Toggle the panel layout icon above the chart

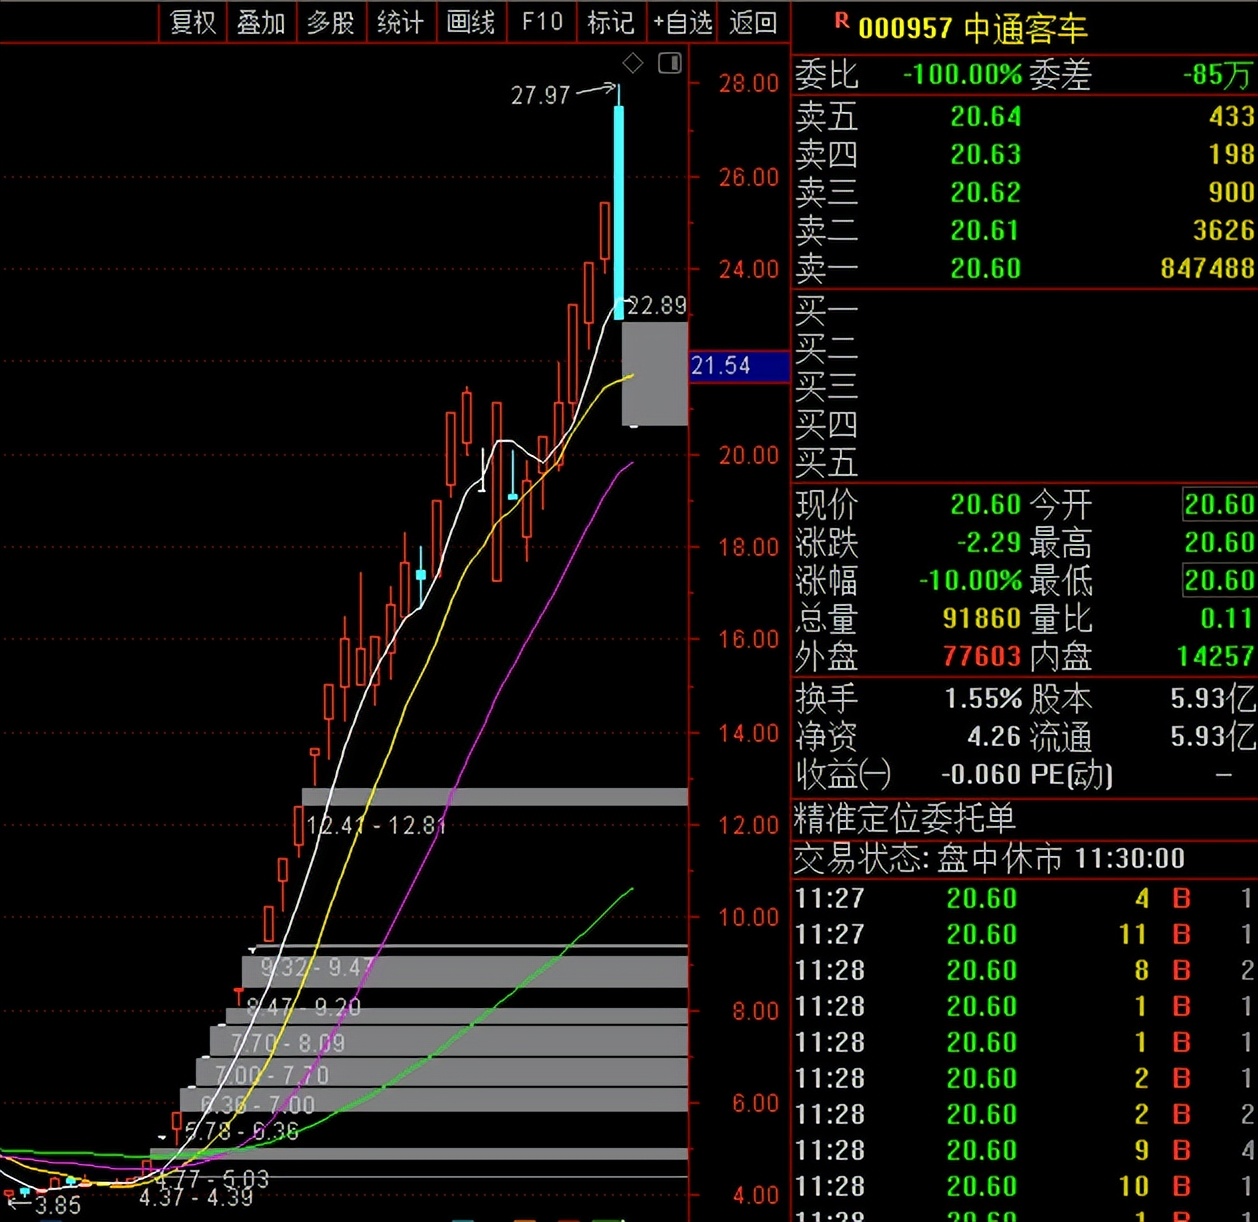(x=670, y=64)
